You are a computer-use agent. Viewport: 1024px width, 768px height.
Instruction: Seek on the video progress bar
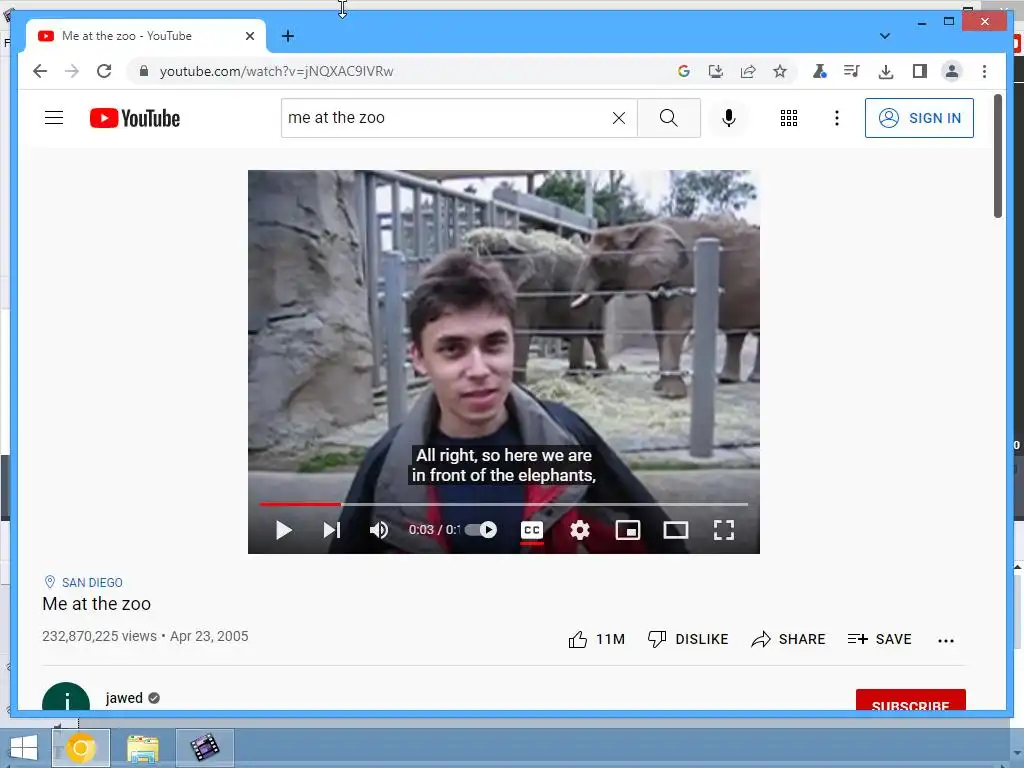pos(504,504)
